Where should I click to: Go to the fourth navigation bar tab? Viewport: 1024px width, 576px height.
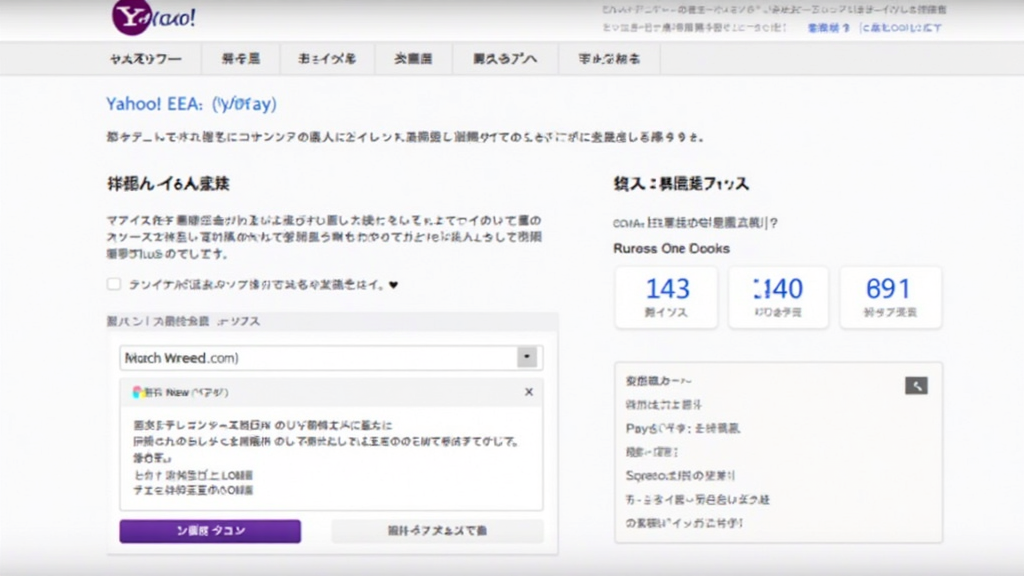tap(413, 59)
